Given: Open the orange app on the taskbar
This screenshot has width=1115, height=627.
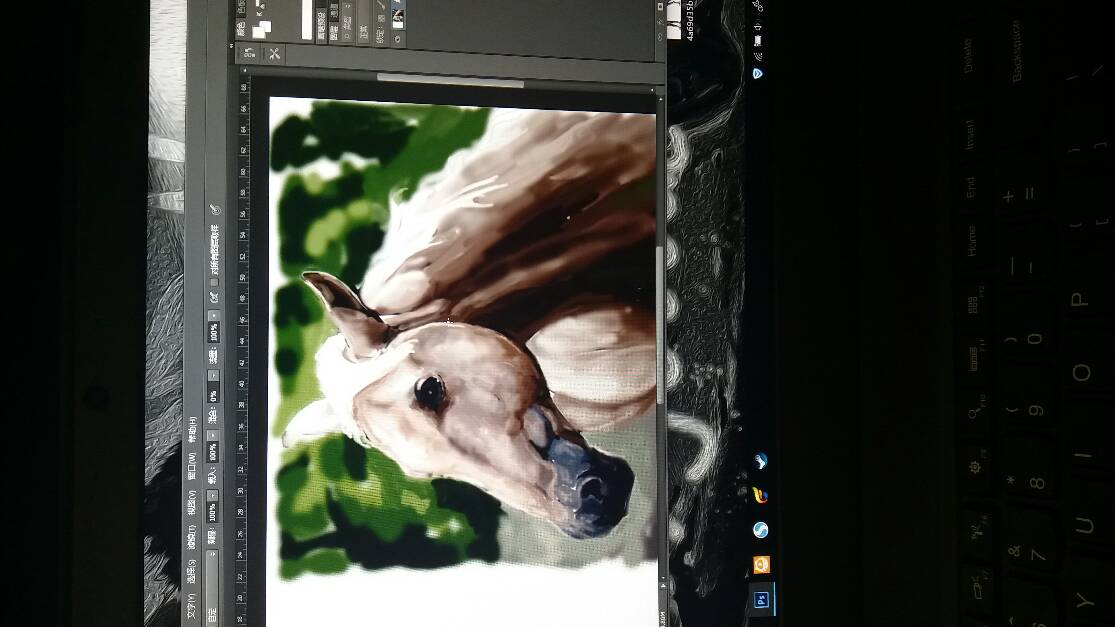Looking at the screenshot, I should coord(761,565).
